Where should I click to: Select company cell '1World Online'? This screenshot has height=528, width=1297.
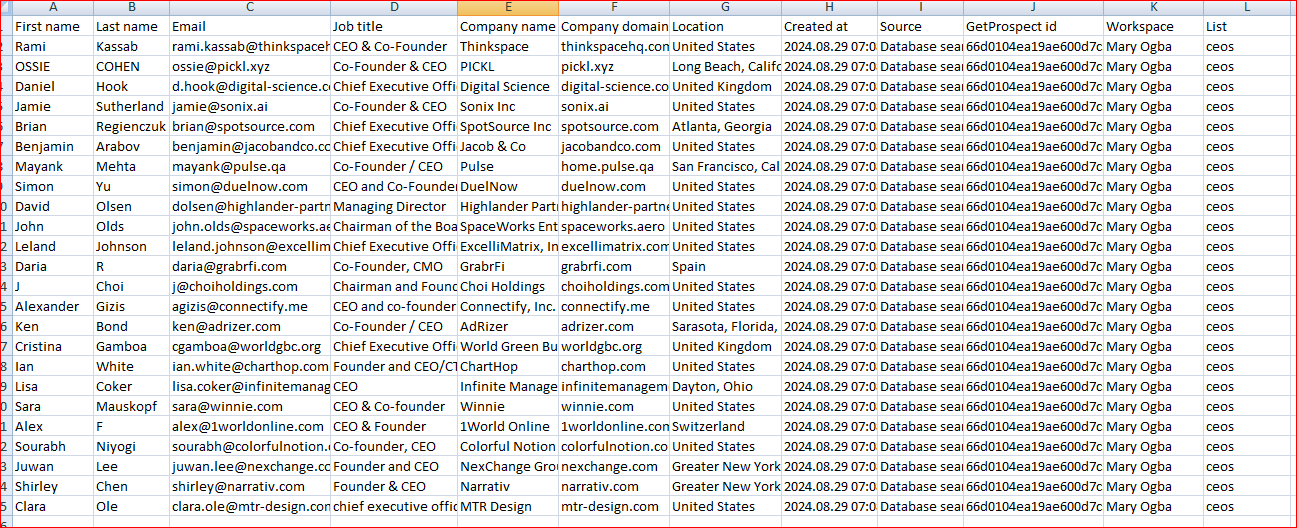pyautogui.click(x=508, y=426)
